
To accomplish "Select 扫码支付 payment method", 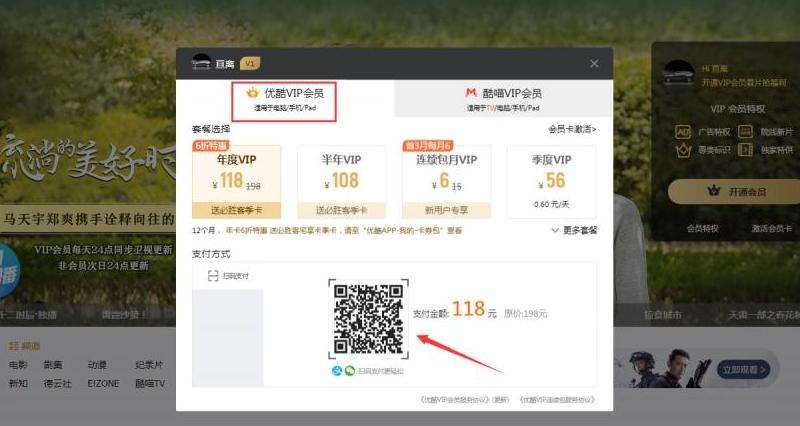I will click(x=228, y=275).
